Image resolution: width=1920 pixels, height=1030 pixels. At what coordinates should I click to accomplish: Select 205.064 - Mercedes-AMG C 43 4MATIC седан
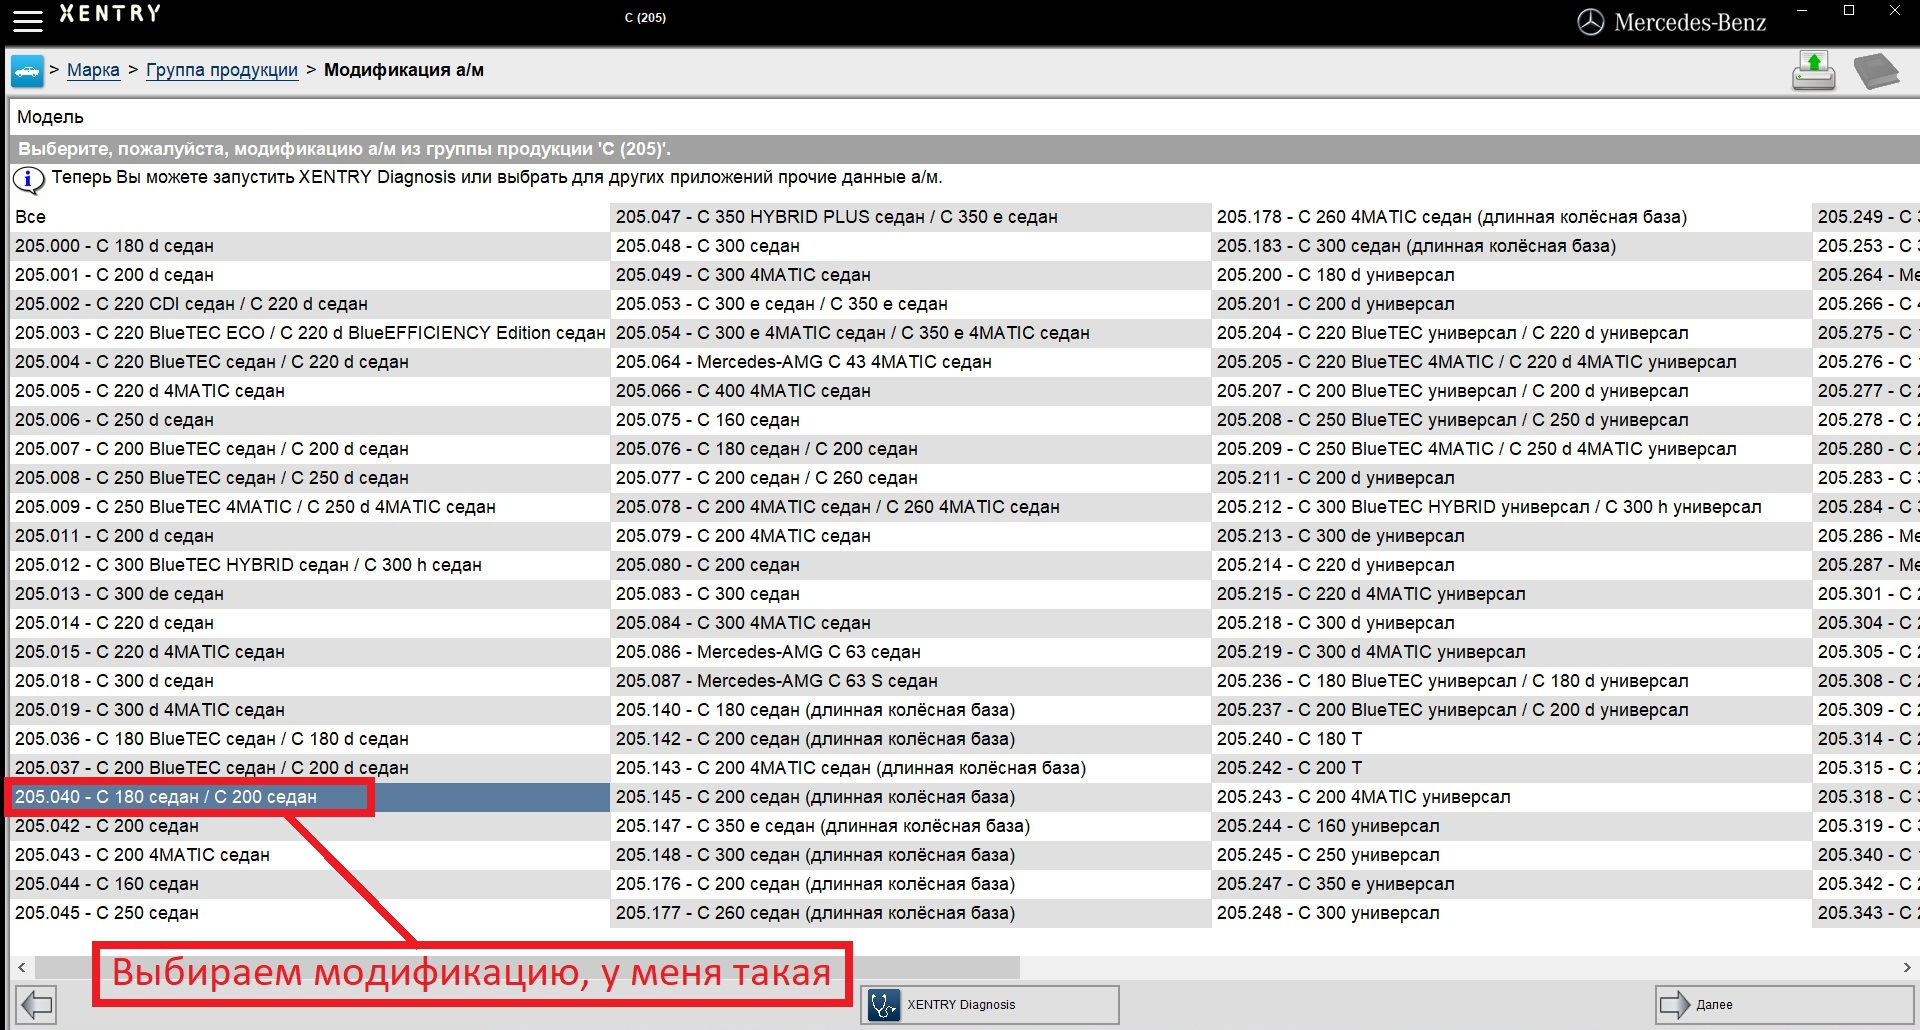click(x=911, y=362)
